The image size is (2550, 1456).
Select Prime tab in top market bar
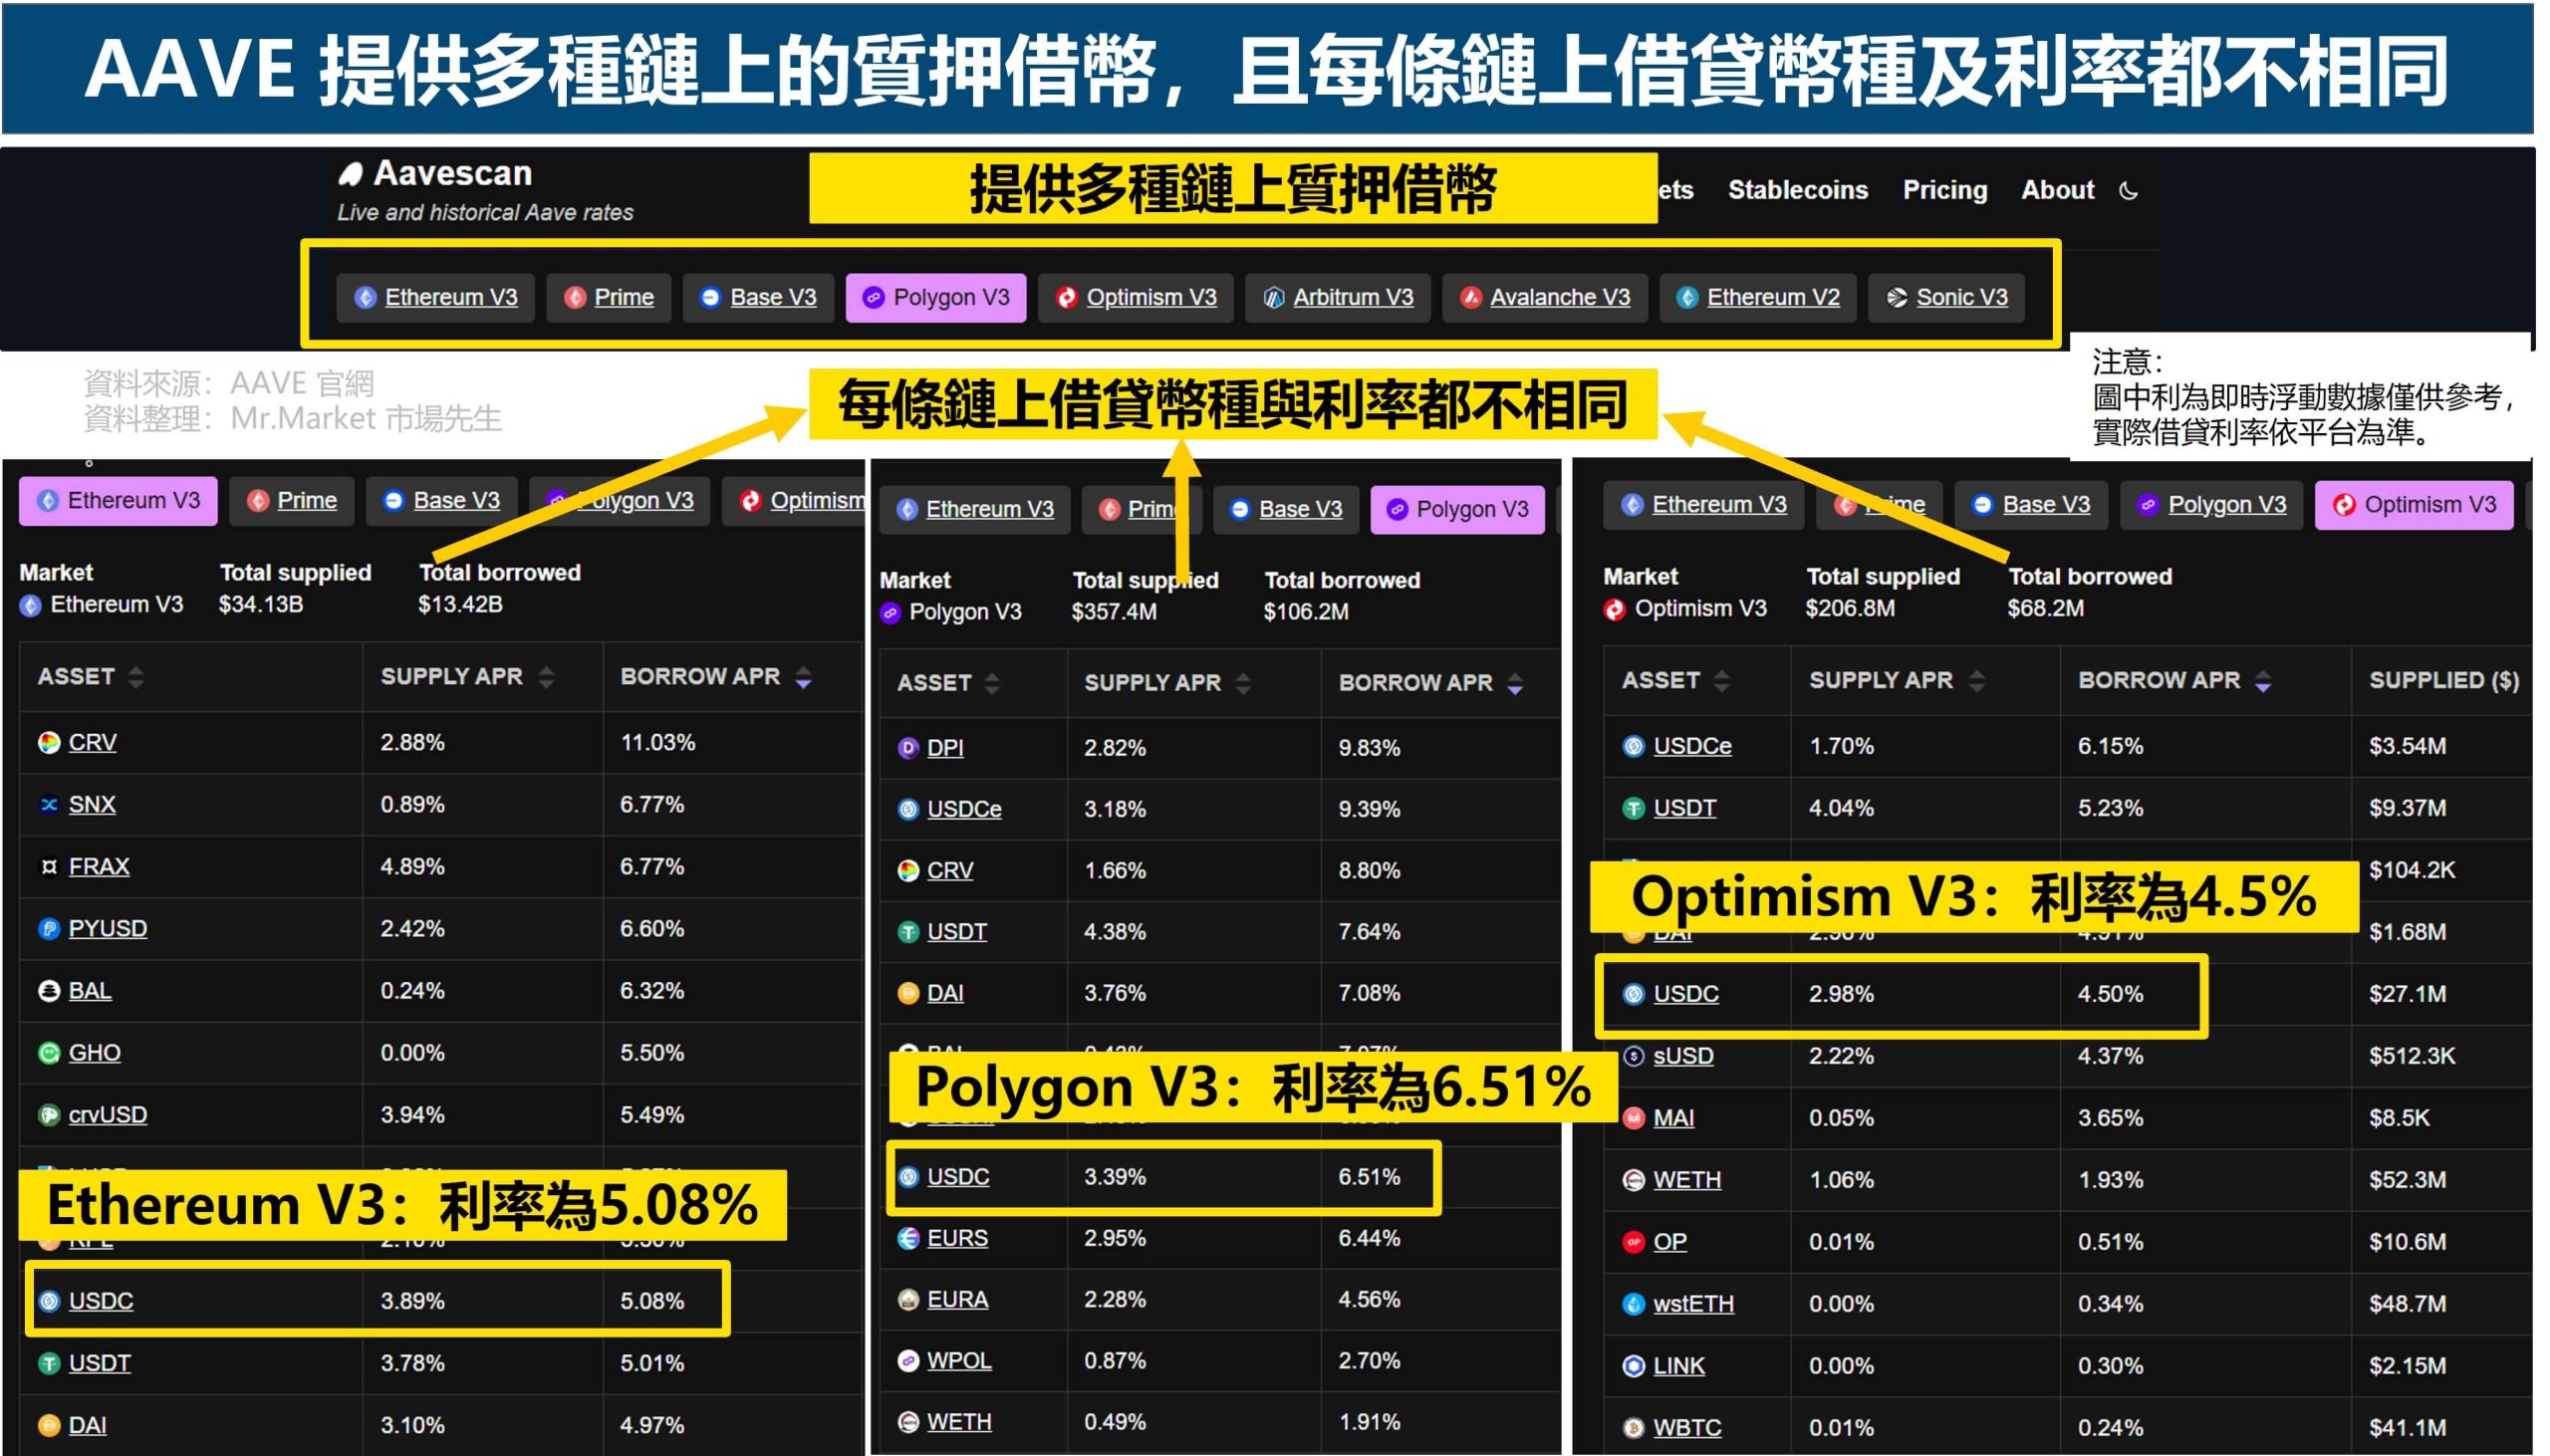pos(608,297)
